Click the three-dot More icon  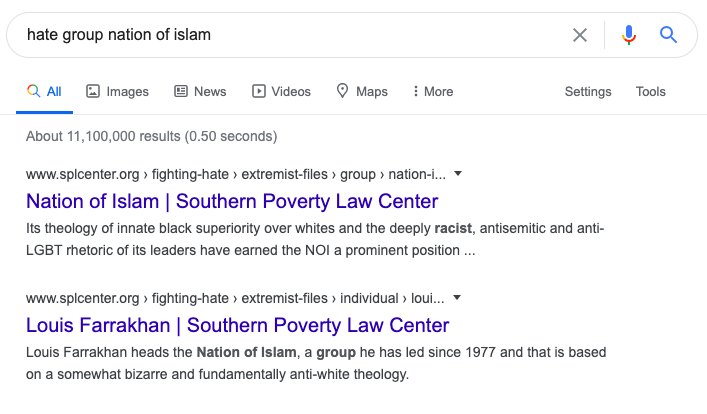(416, 91)
